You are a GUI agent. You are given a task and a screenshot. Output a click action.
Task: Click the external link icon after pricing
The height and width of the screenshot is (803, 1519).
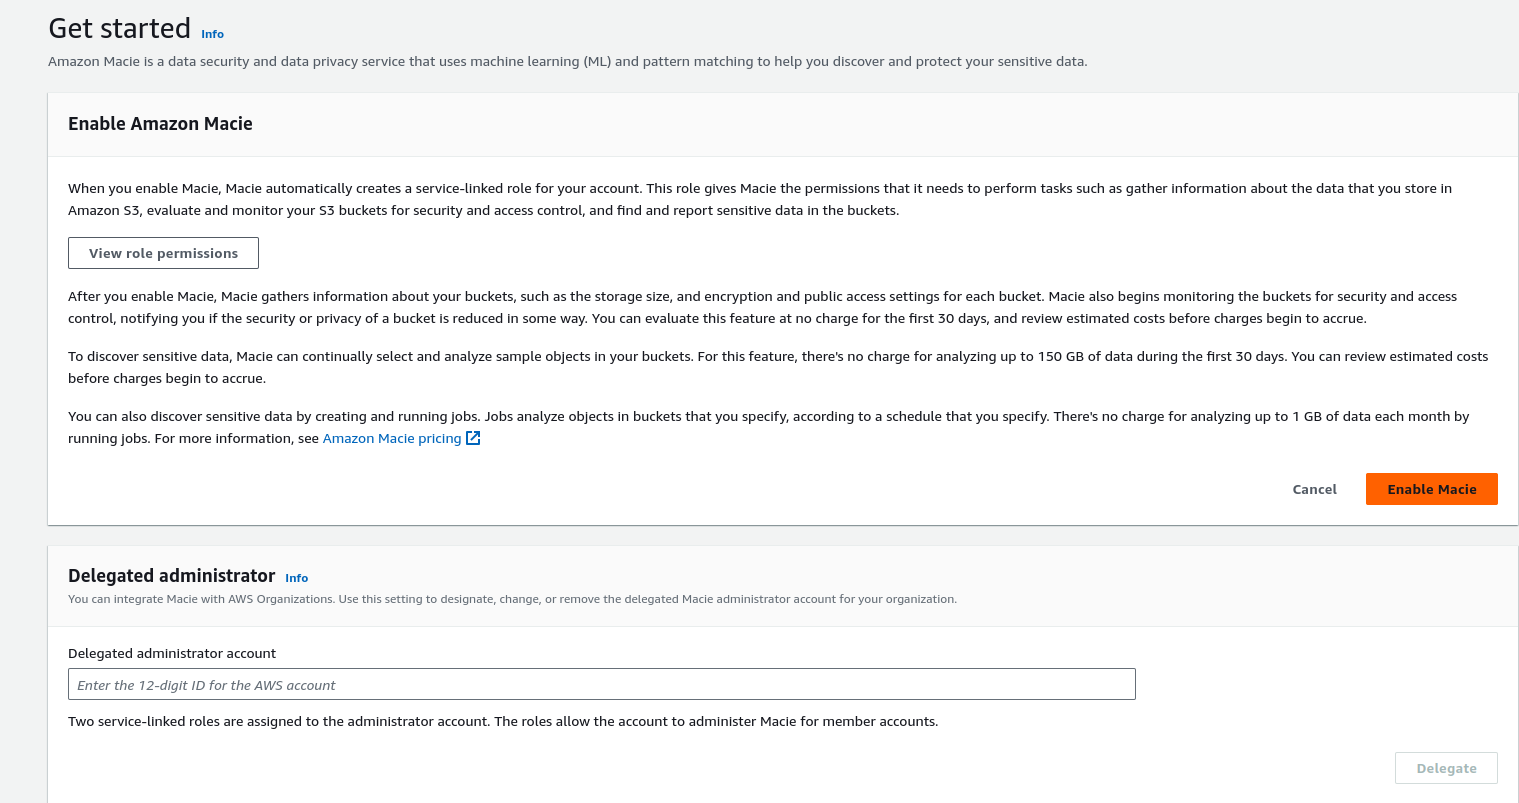474,438
